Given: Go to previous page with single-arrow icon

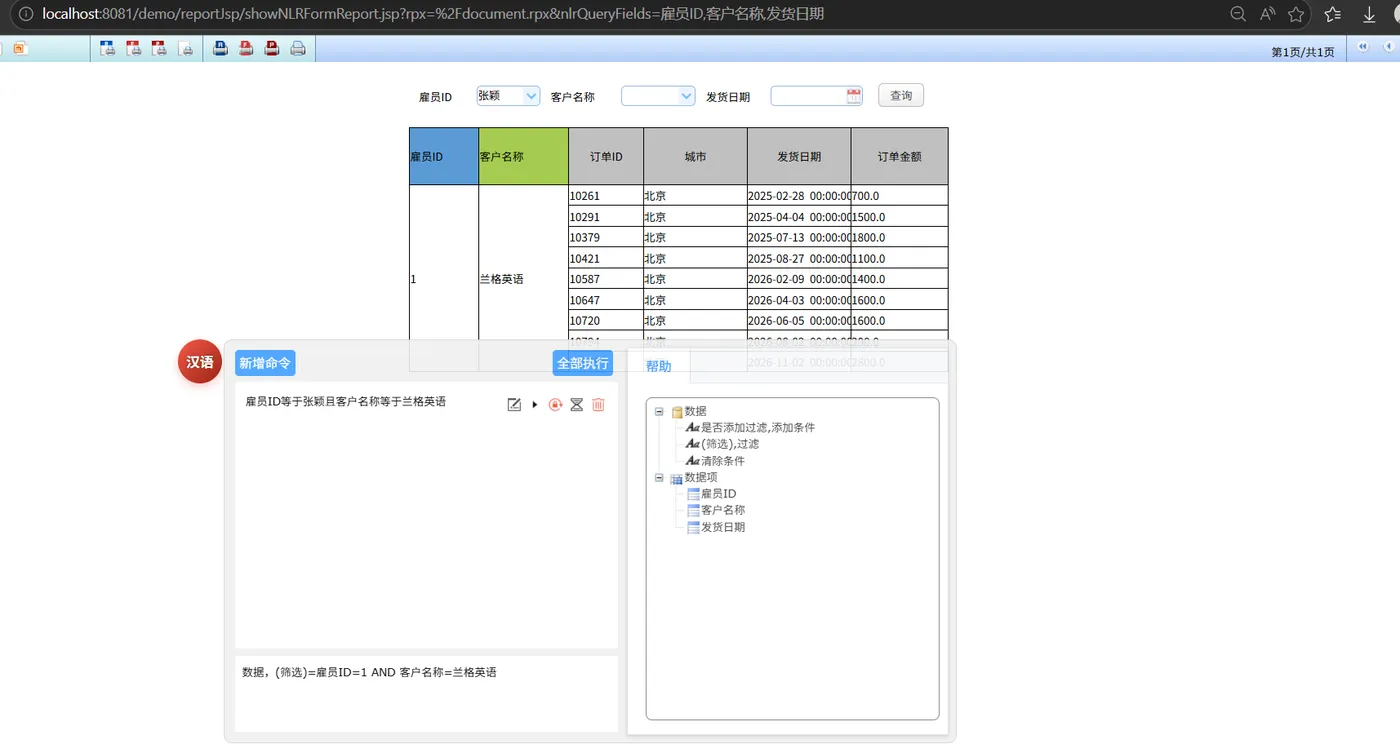Looking at the screenshot, I should [x=1391, y=47].
